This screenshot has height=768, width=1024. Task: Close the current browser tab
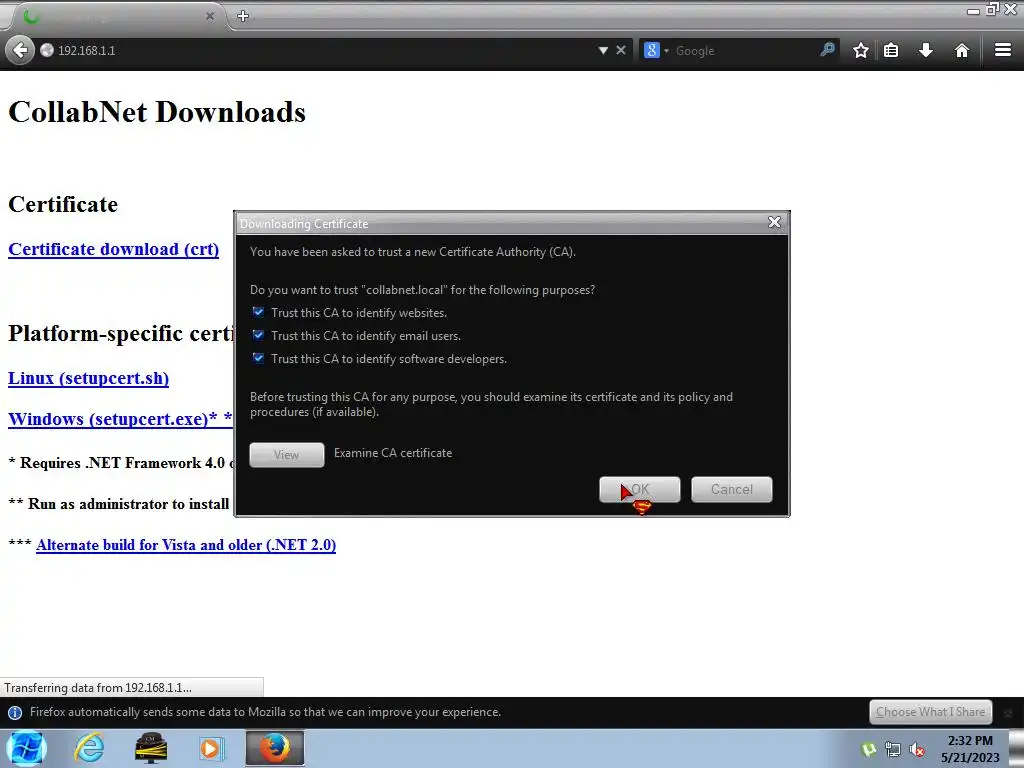(210, 16)
